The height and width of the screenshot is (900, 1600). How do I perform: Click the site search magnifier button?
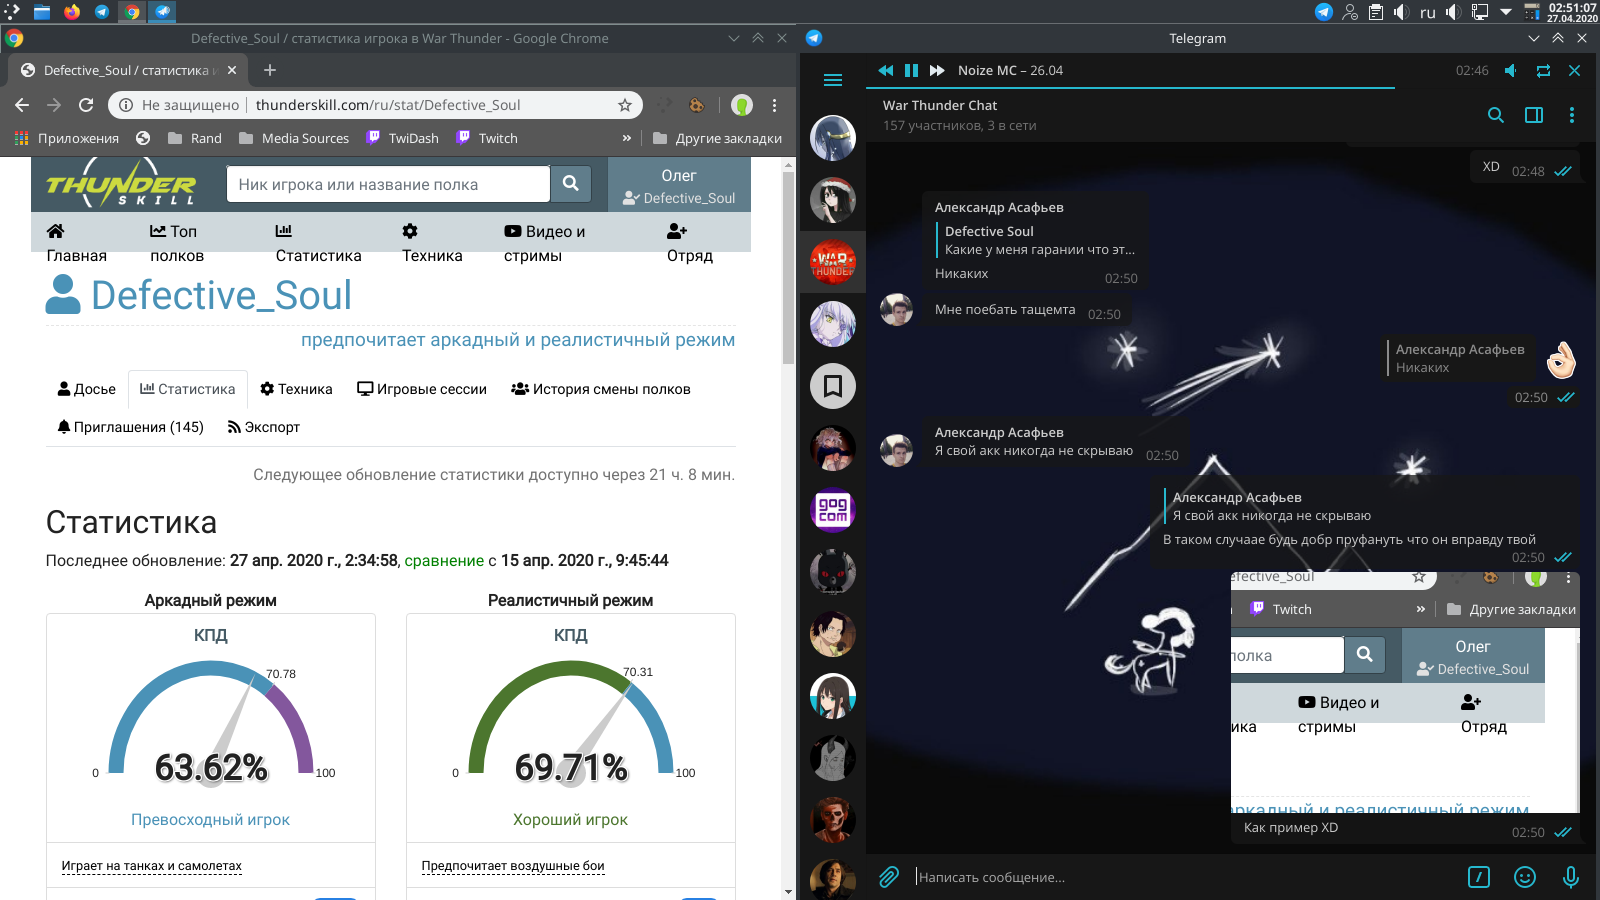(571, 184)
